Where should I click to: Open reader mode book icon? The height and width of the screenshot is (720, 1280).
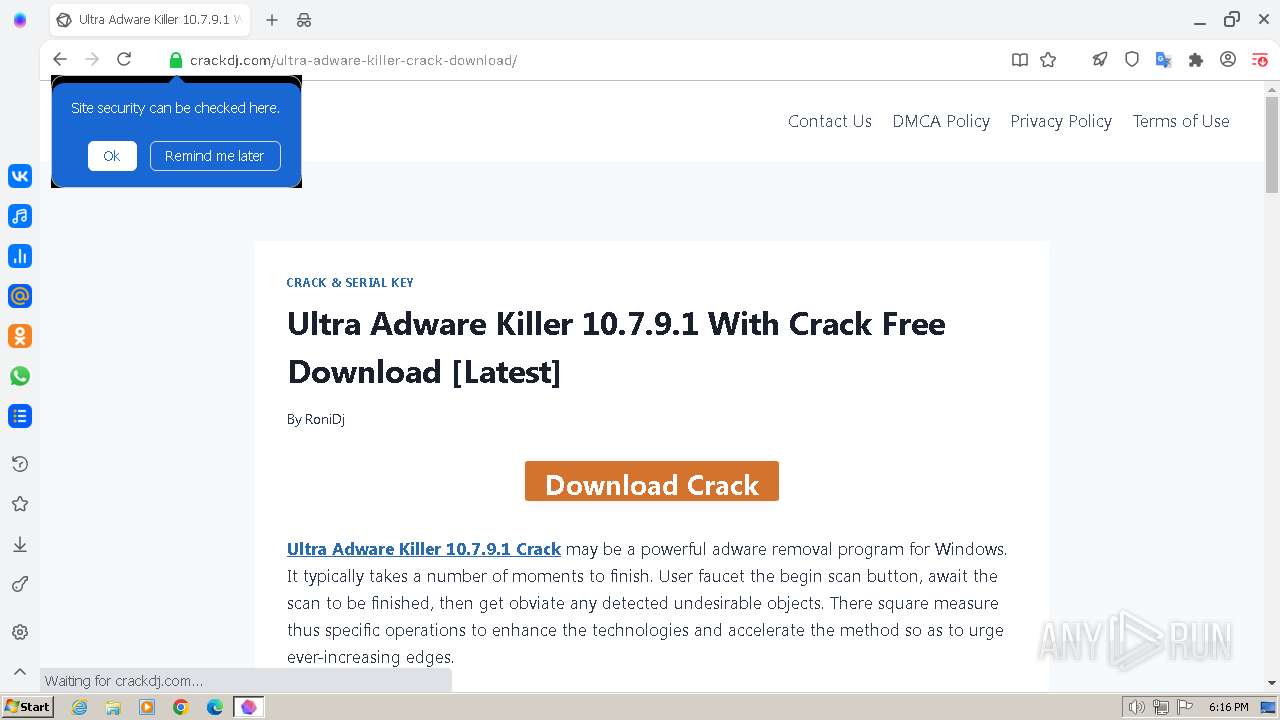pos(1020,60)
